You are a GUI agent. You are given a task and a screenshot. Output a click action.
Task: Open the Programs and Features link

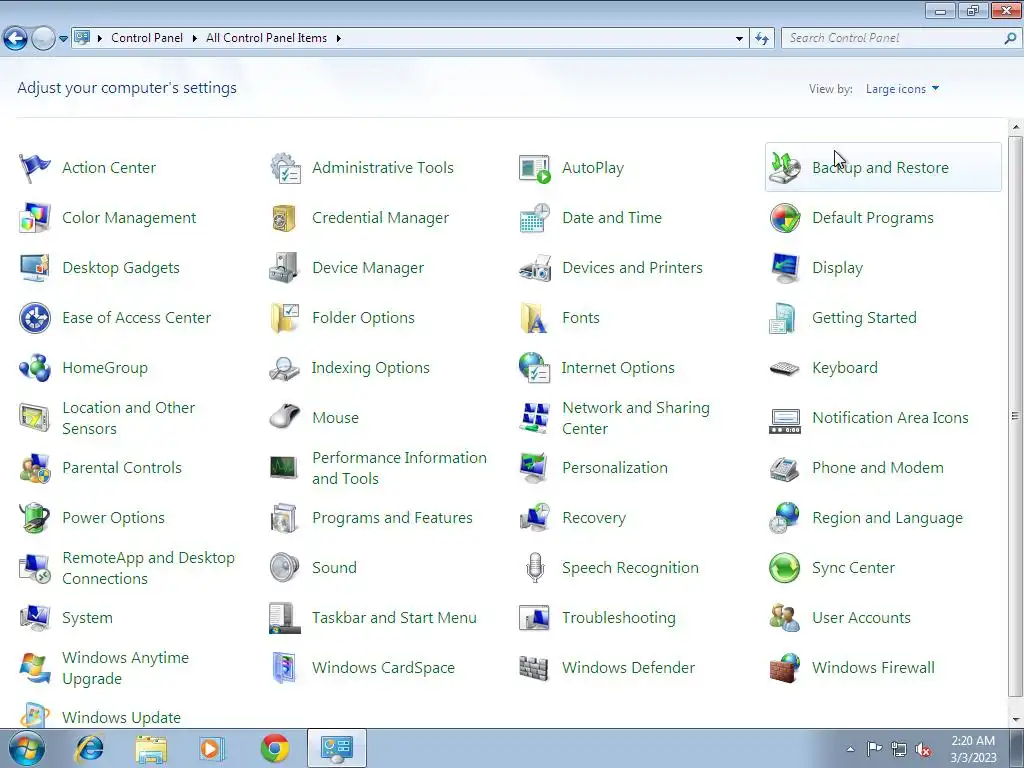pyautogui.click(x=392, y=518)
